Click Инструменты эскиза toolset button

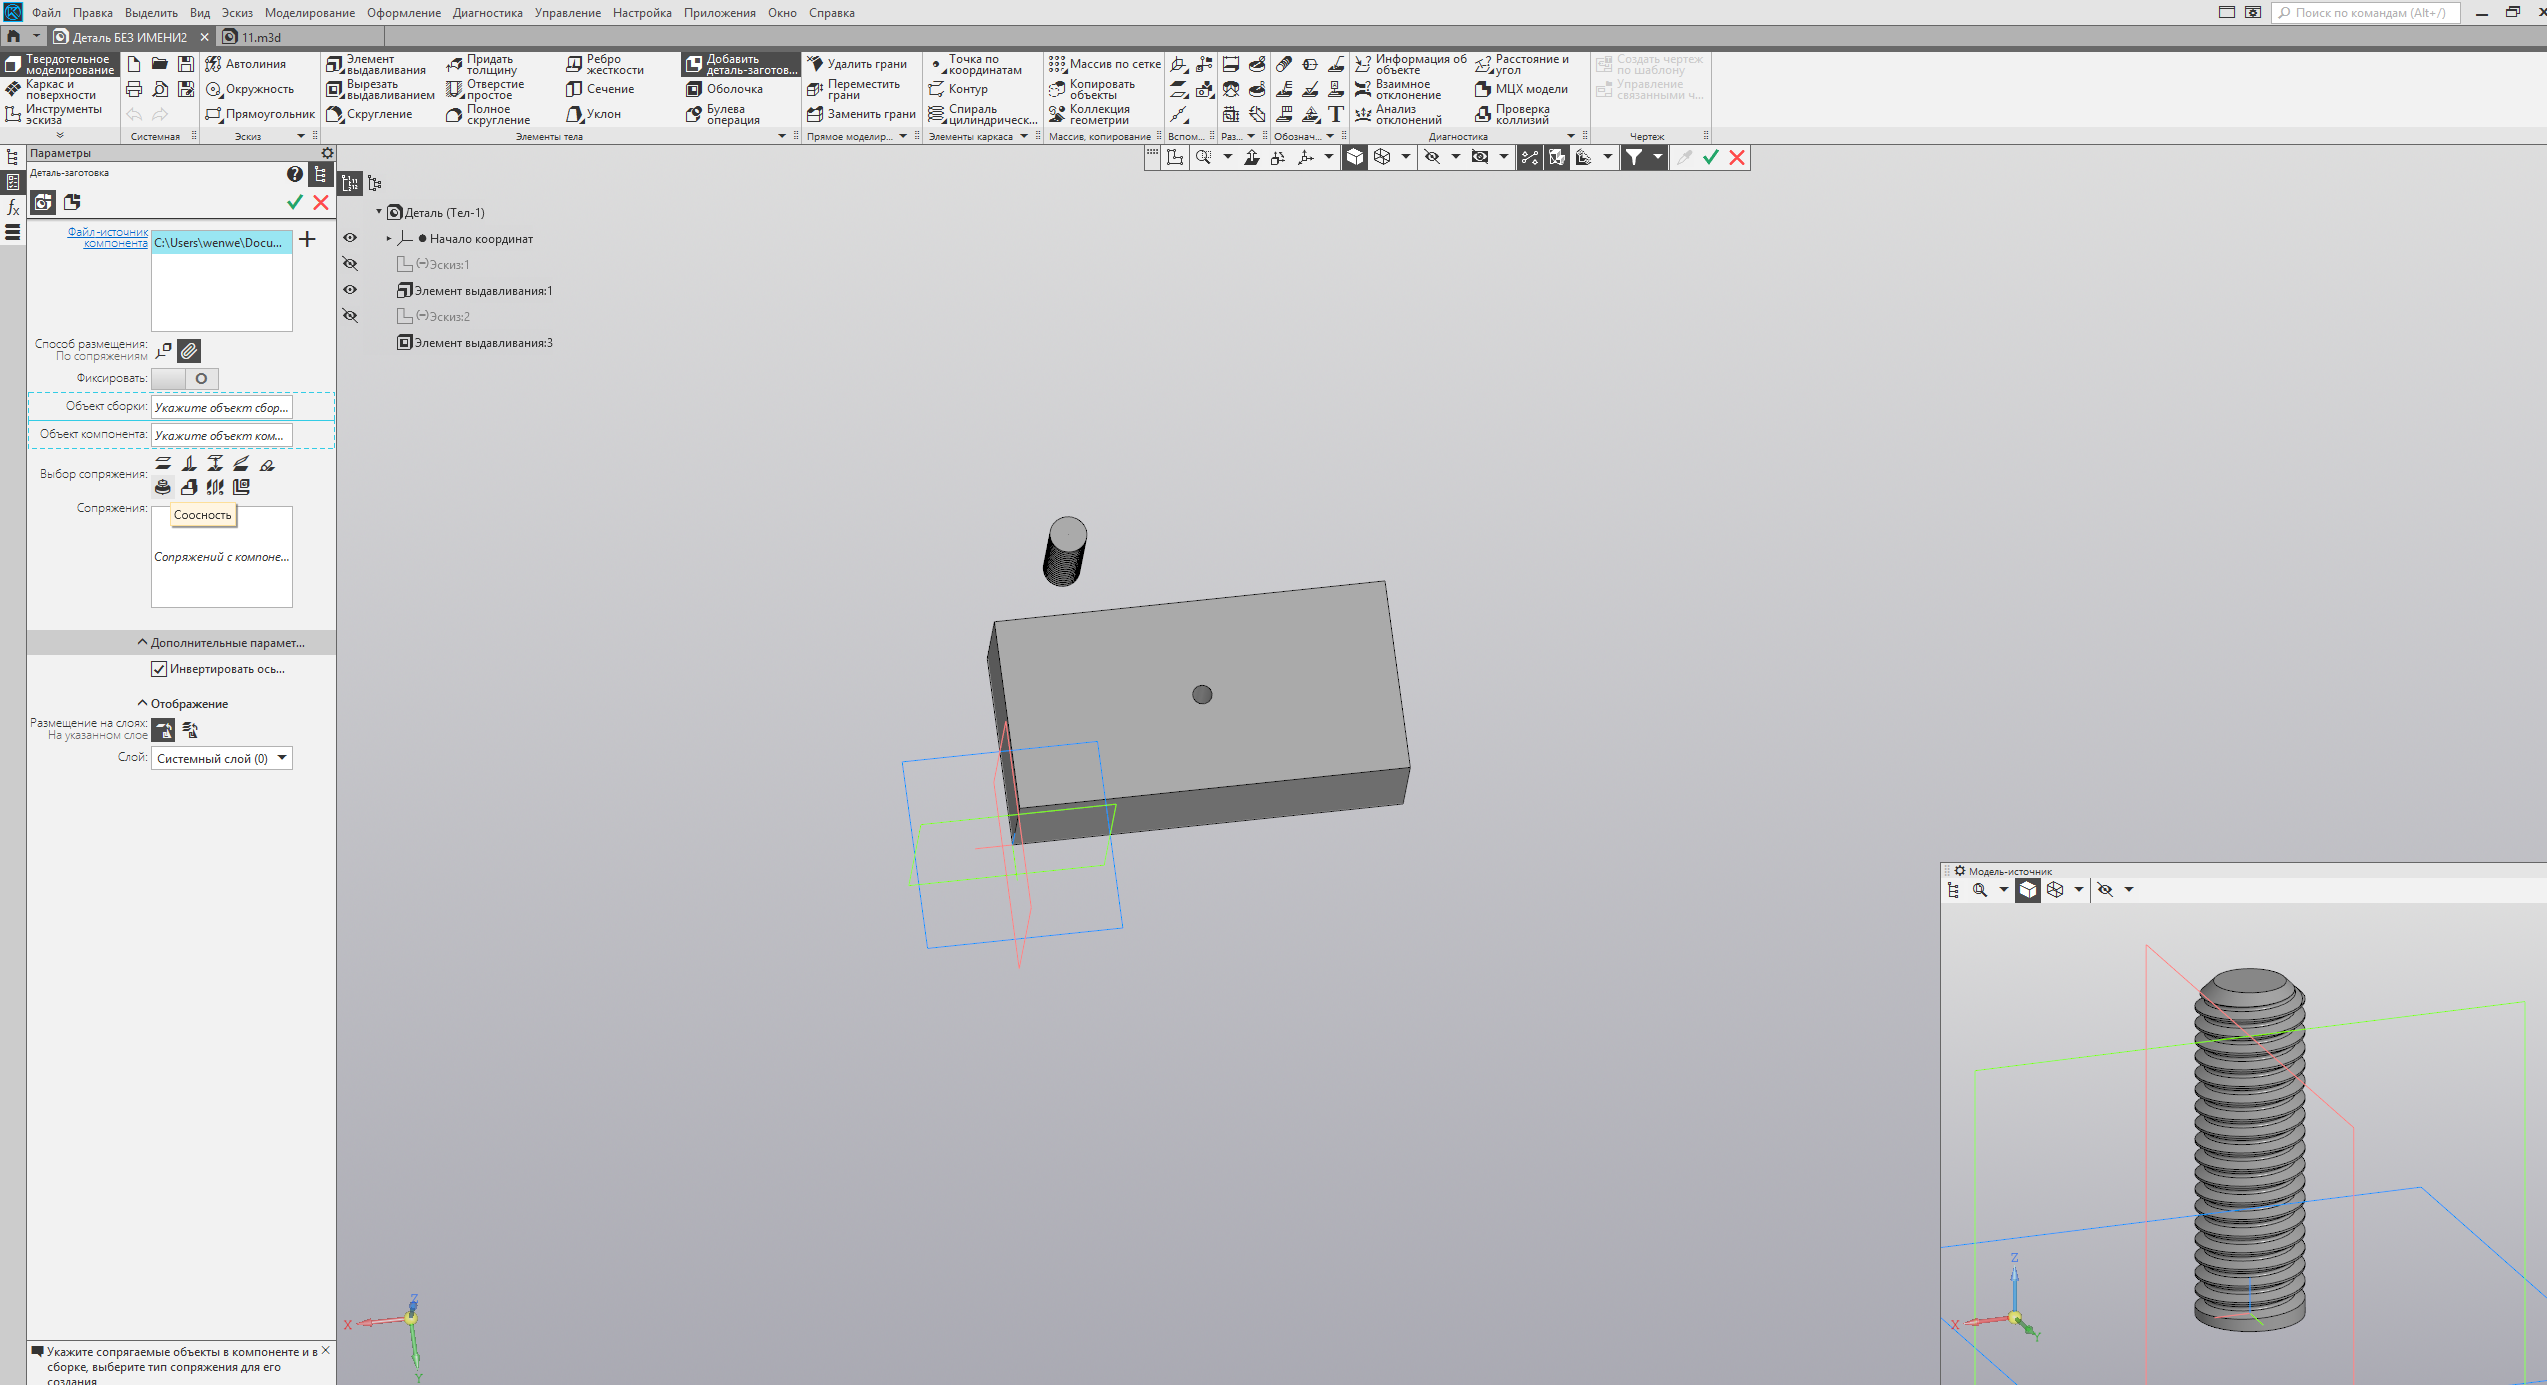click(x=54, y=114)
